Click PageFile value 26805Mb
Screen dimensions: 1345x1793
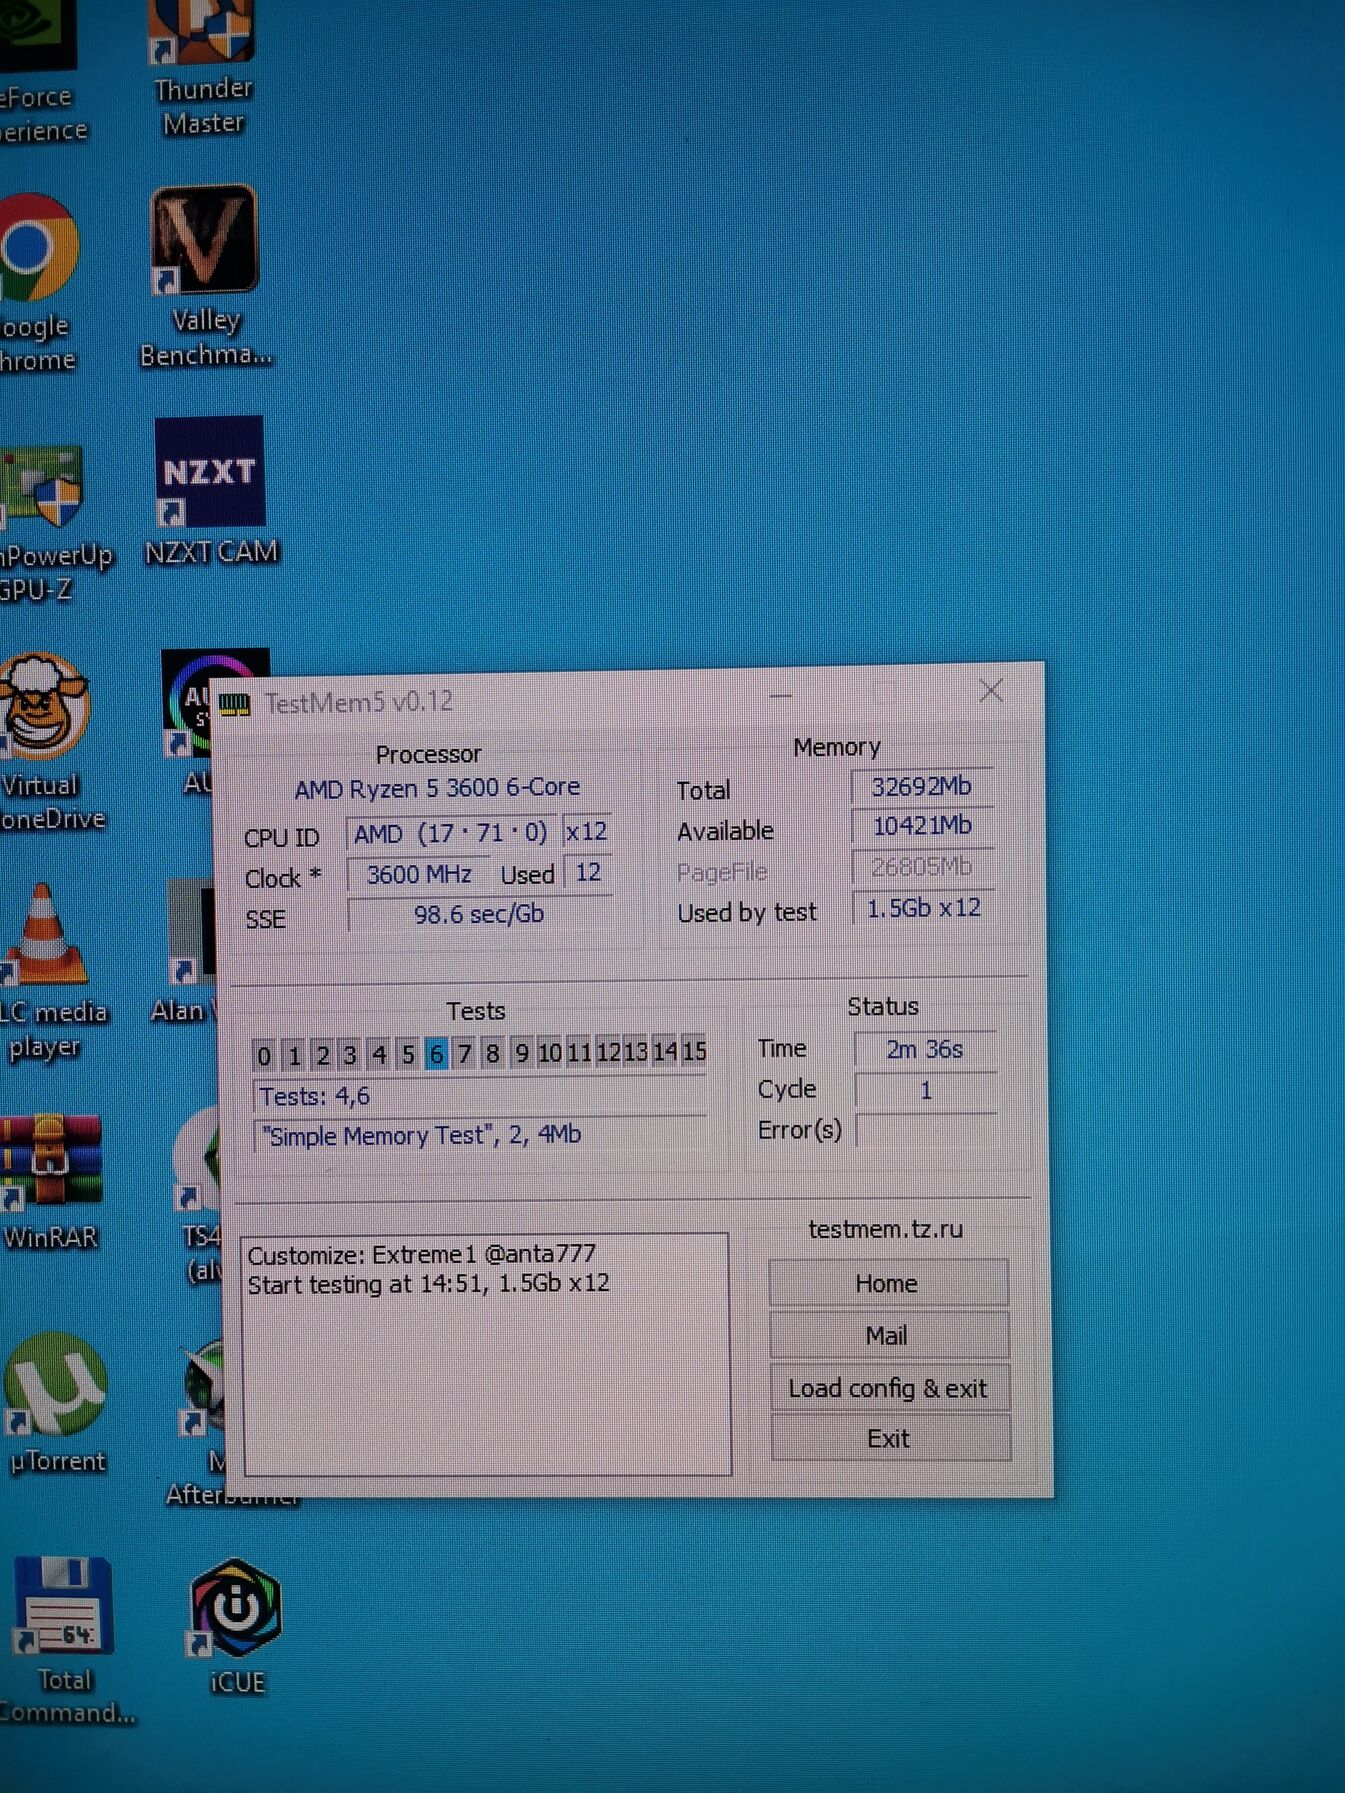(x=922, y=867)
